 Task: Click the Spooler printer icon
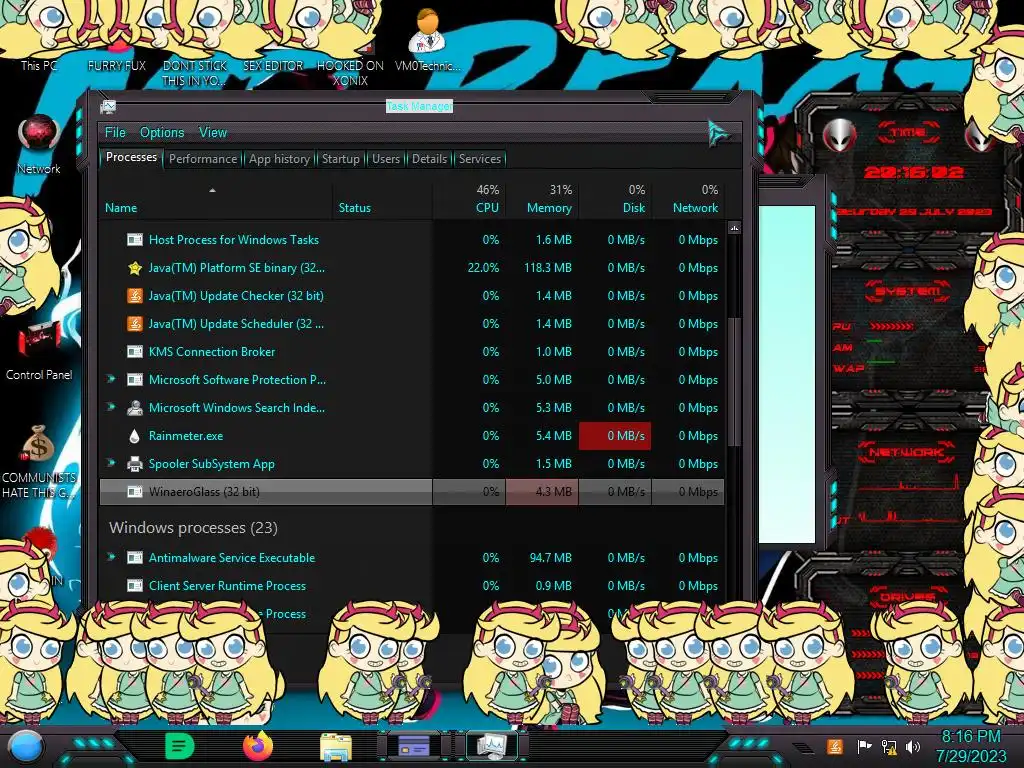[135, 464]
